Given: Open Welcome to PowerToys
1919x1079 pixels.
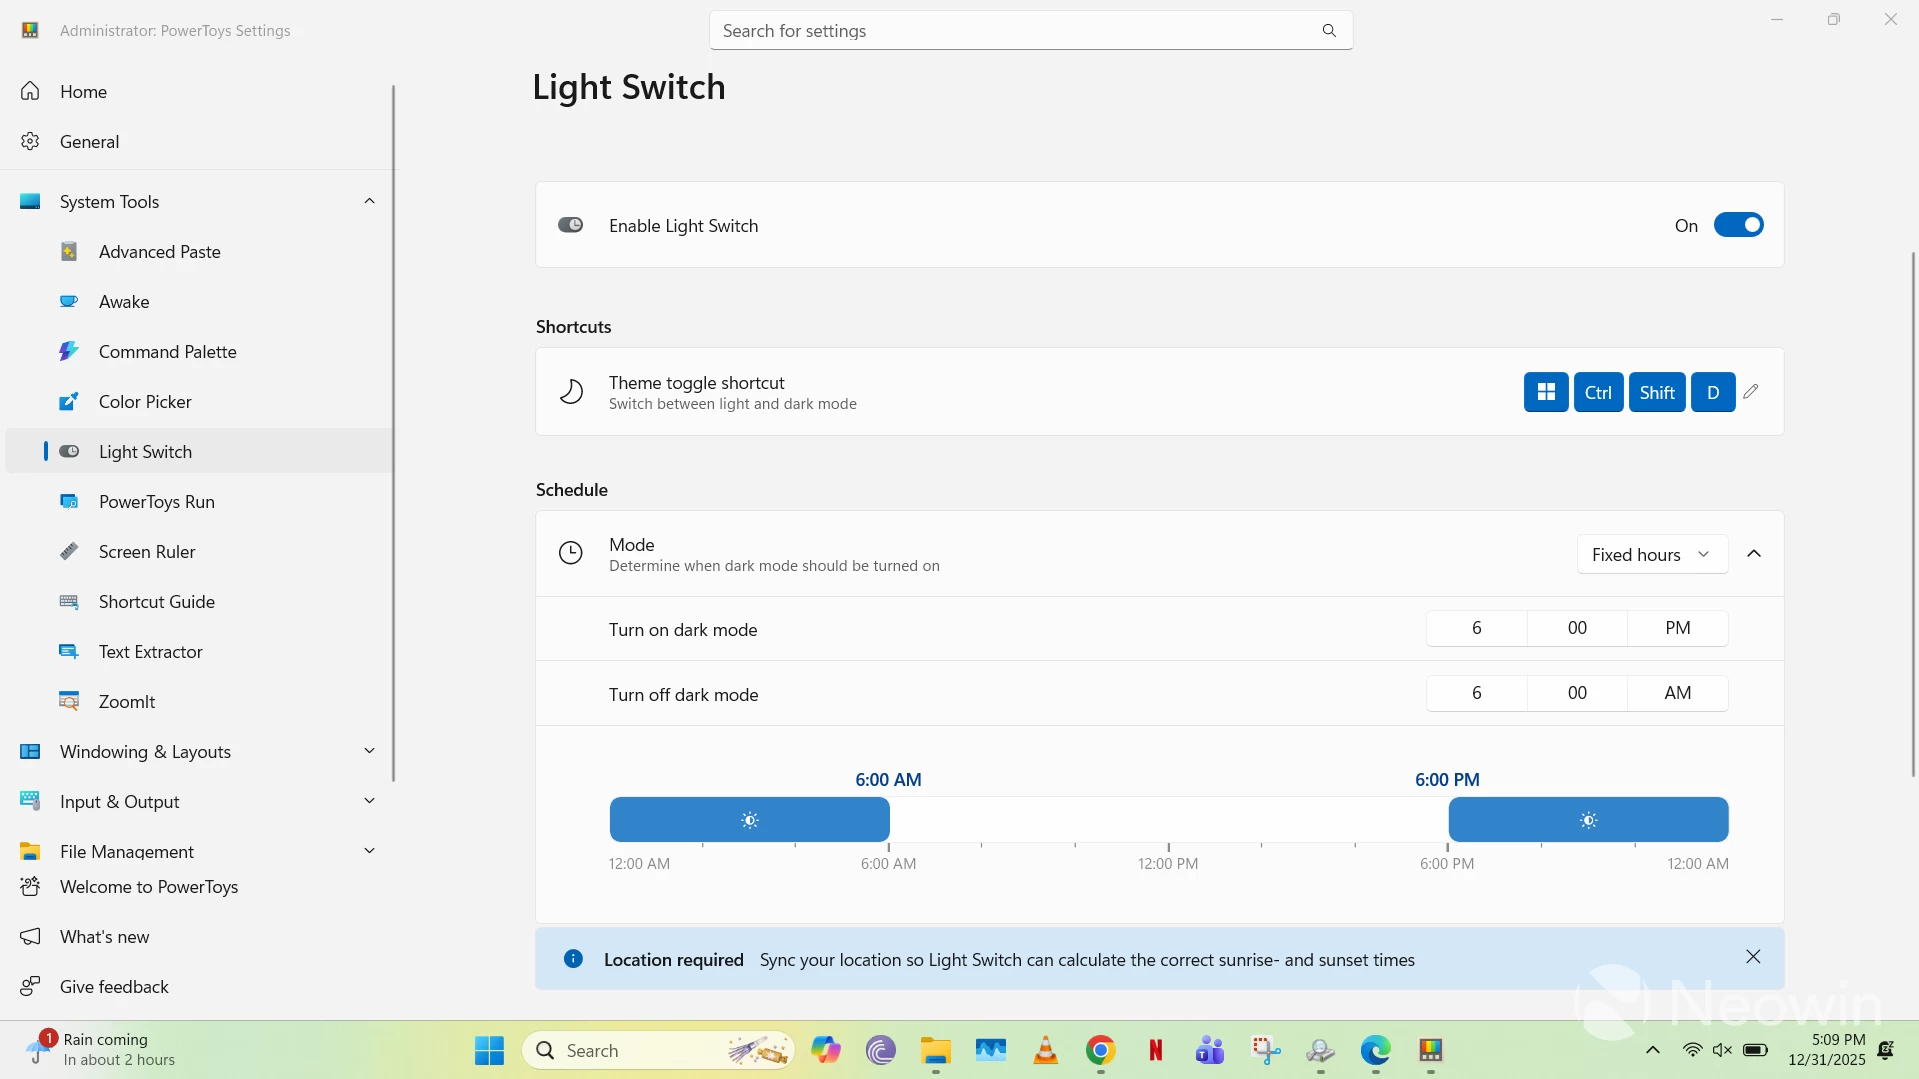Looking at the screenshot, I should [x=198, y=886].
